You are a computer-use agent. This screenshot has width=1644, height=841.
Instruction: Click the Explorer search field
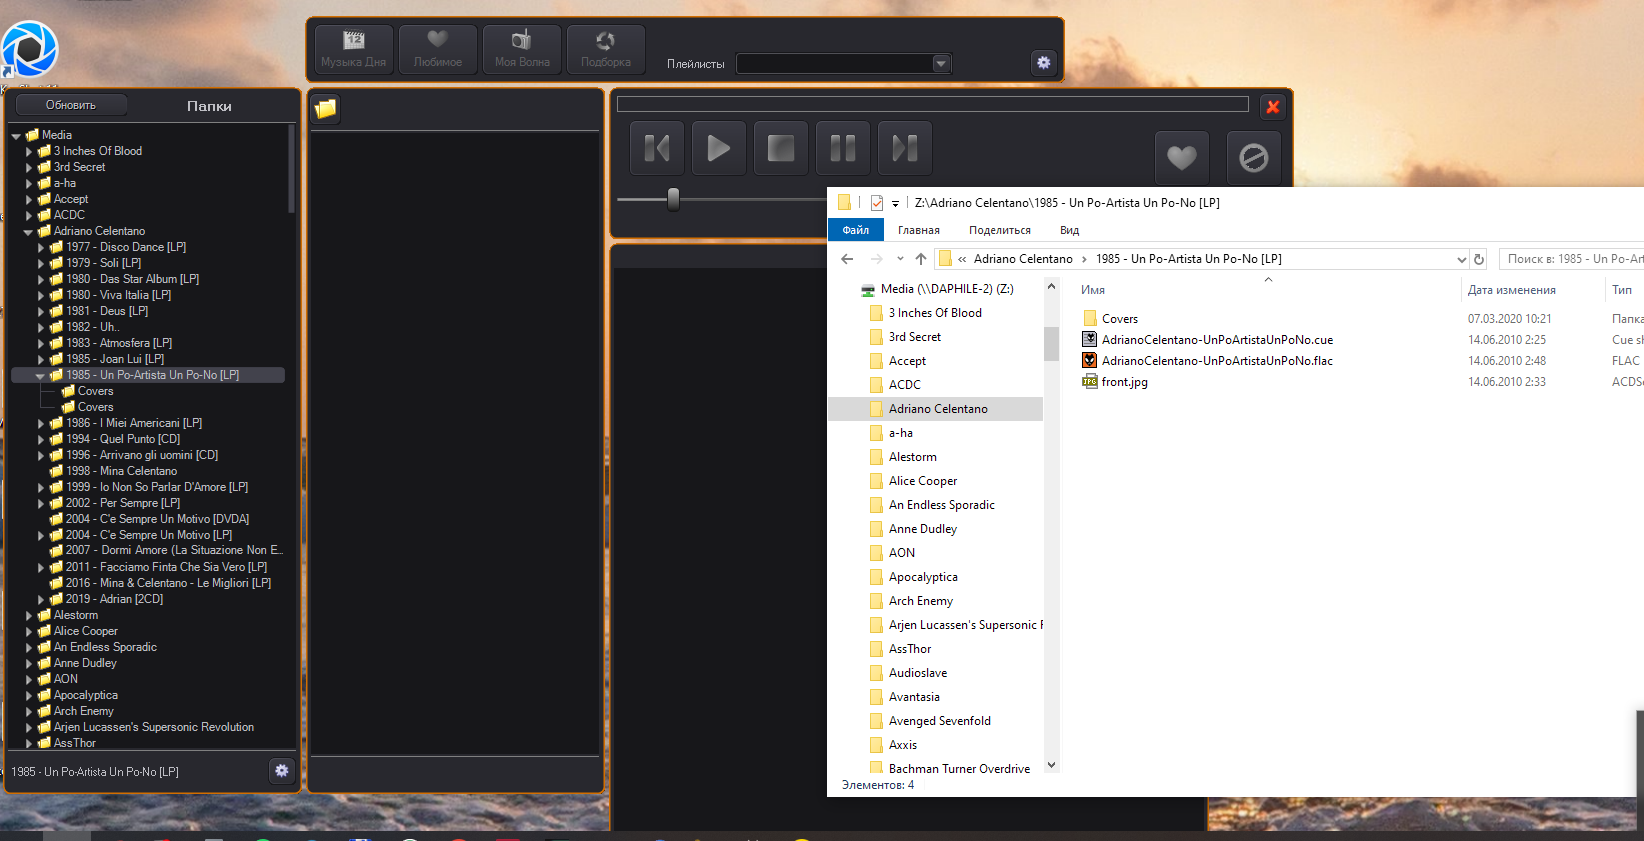[1573, 259]
